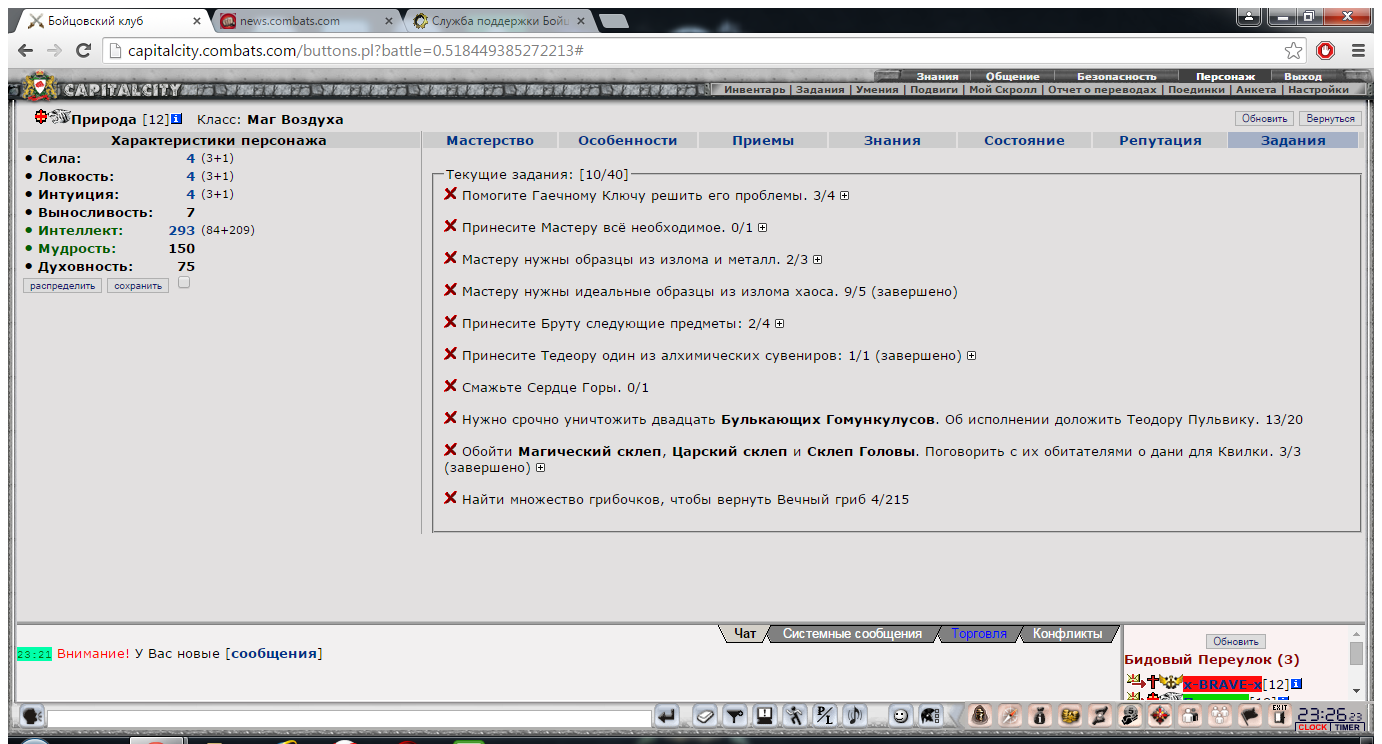Click the сообщения link in chat

[x=274, y=654]
